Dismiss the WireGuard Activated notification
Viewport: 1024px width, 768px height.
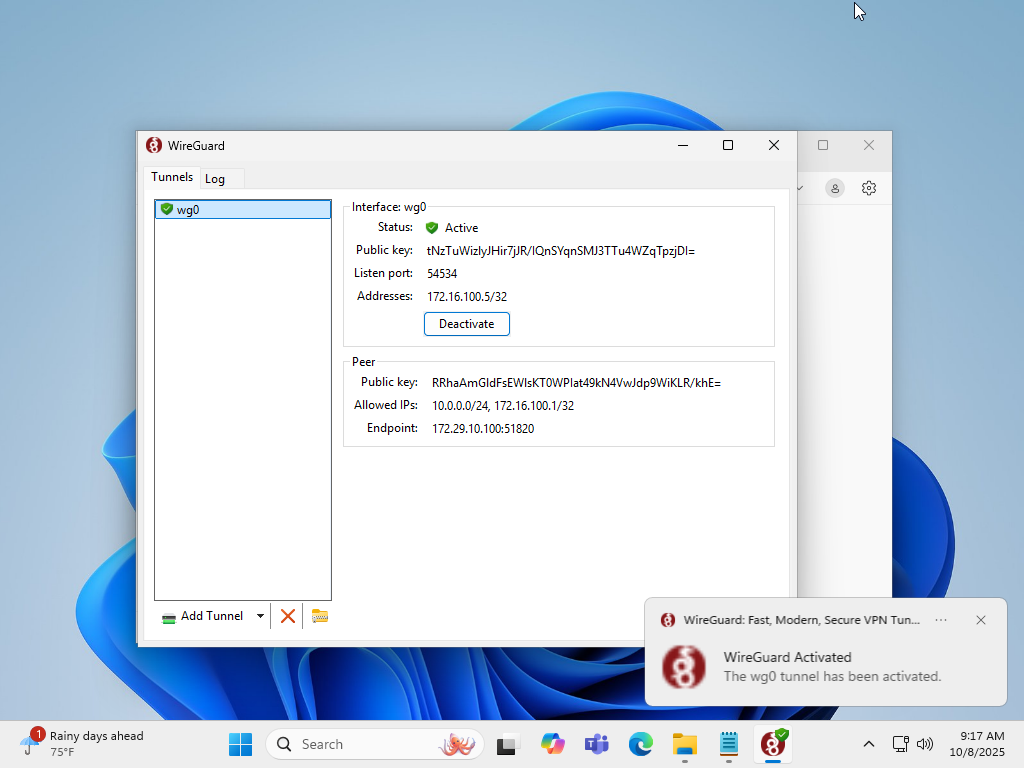[x=981, y=620]
